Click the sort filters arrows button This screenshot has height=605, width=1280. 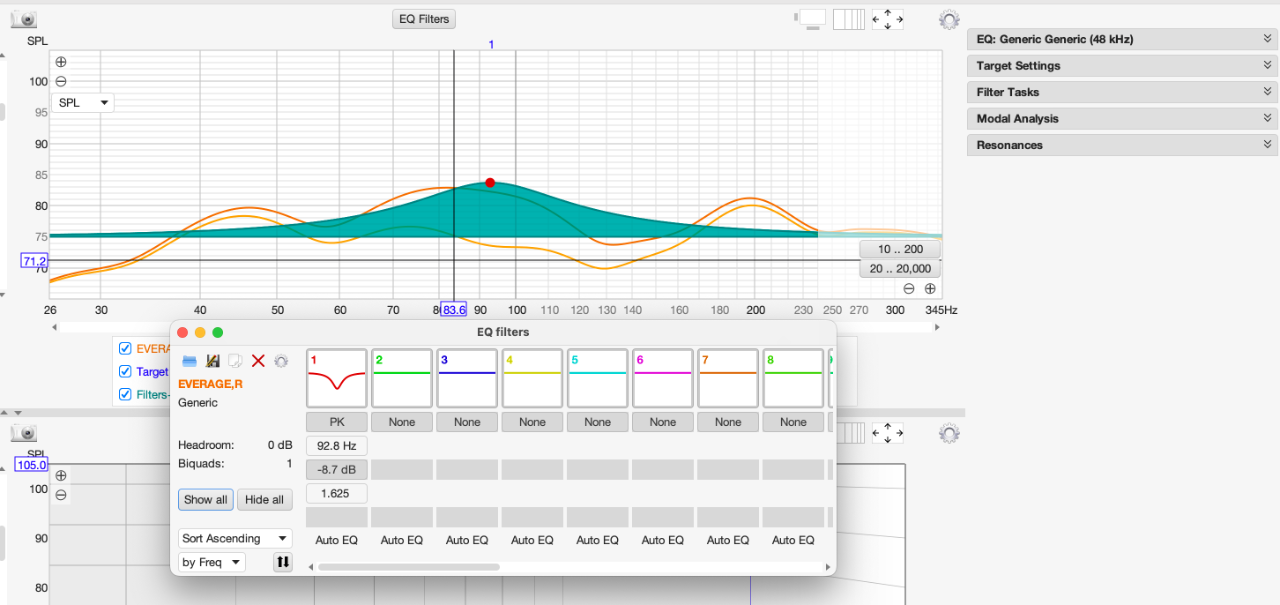(x=283, y=562)
